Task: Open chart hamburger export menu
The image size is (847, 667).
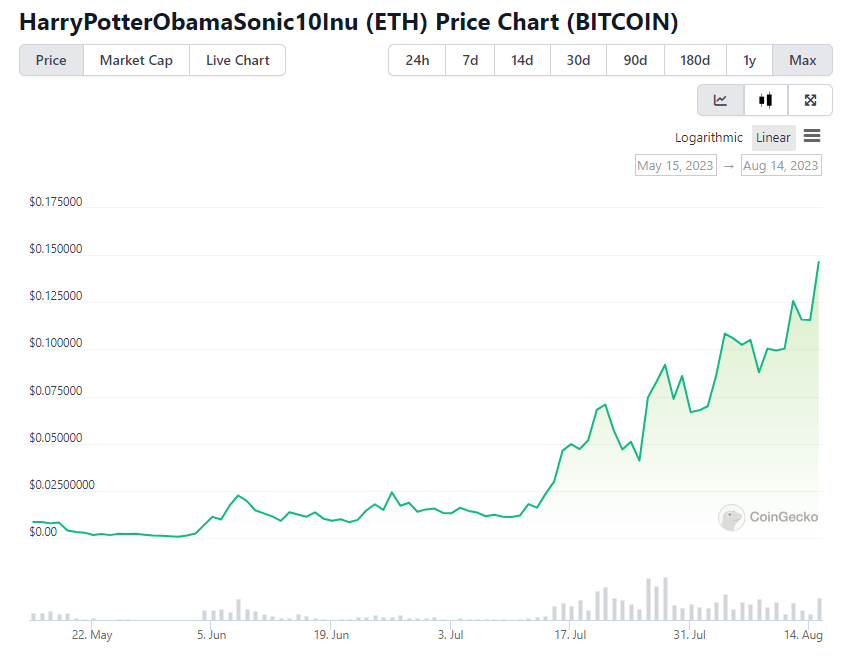Action: pyautogui.click(x=812, y=136)
